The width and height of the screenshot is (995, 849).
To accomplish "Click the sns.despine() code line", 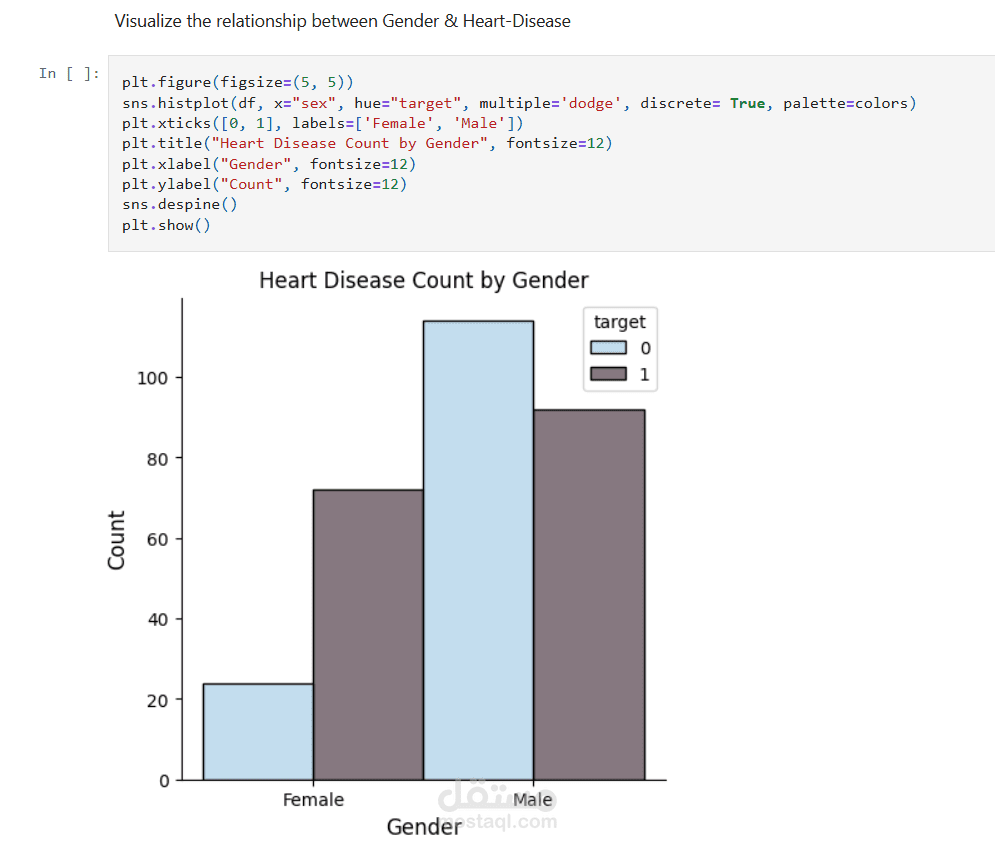I will point(180,204).
